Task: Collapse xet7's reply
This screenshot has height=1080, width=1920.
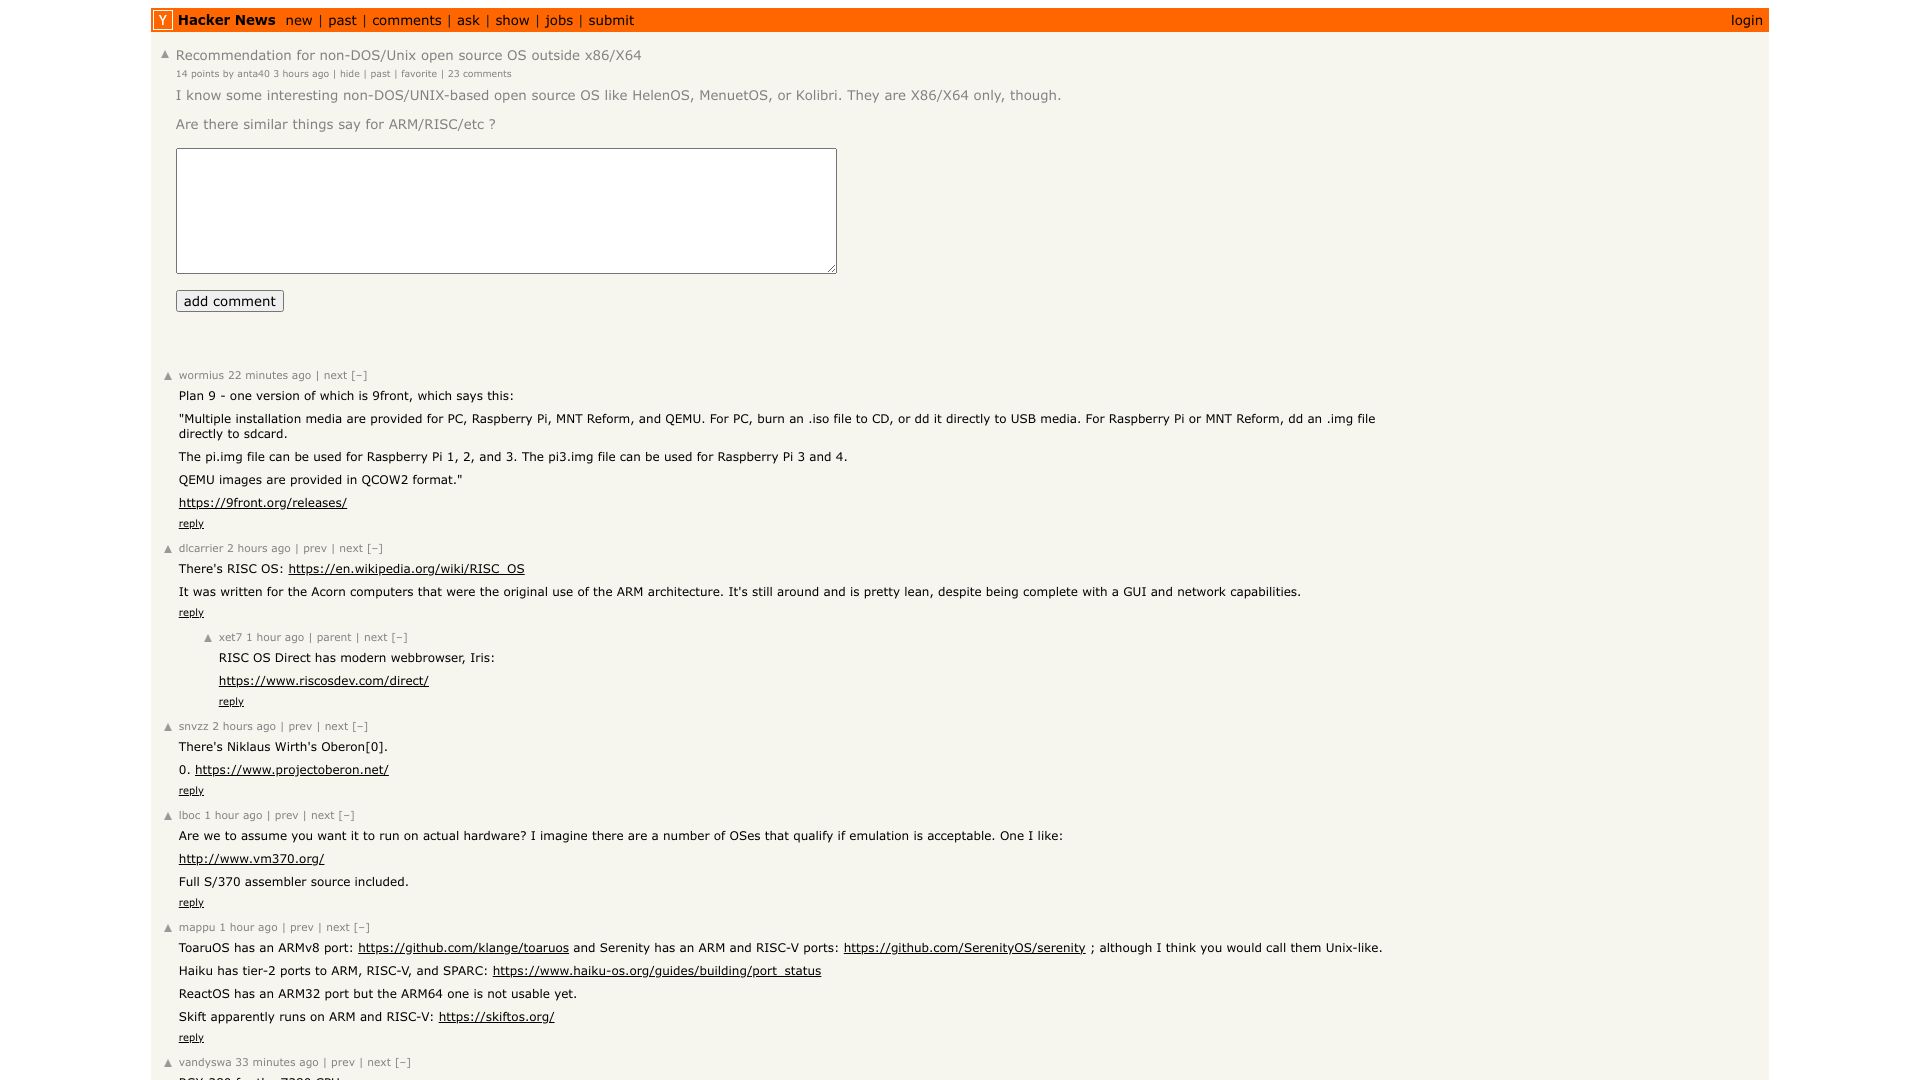Action: click(399, 638)
